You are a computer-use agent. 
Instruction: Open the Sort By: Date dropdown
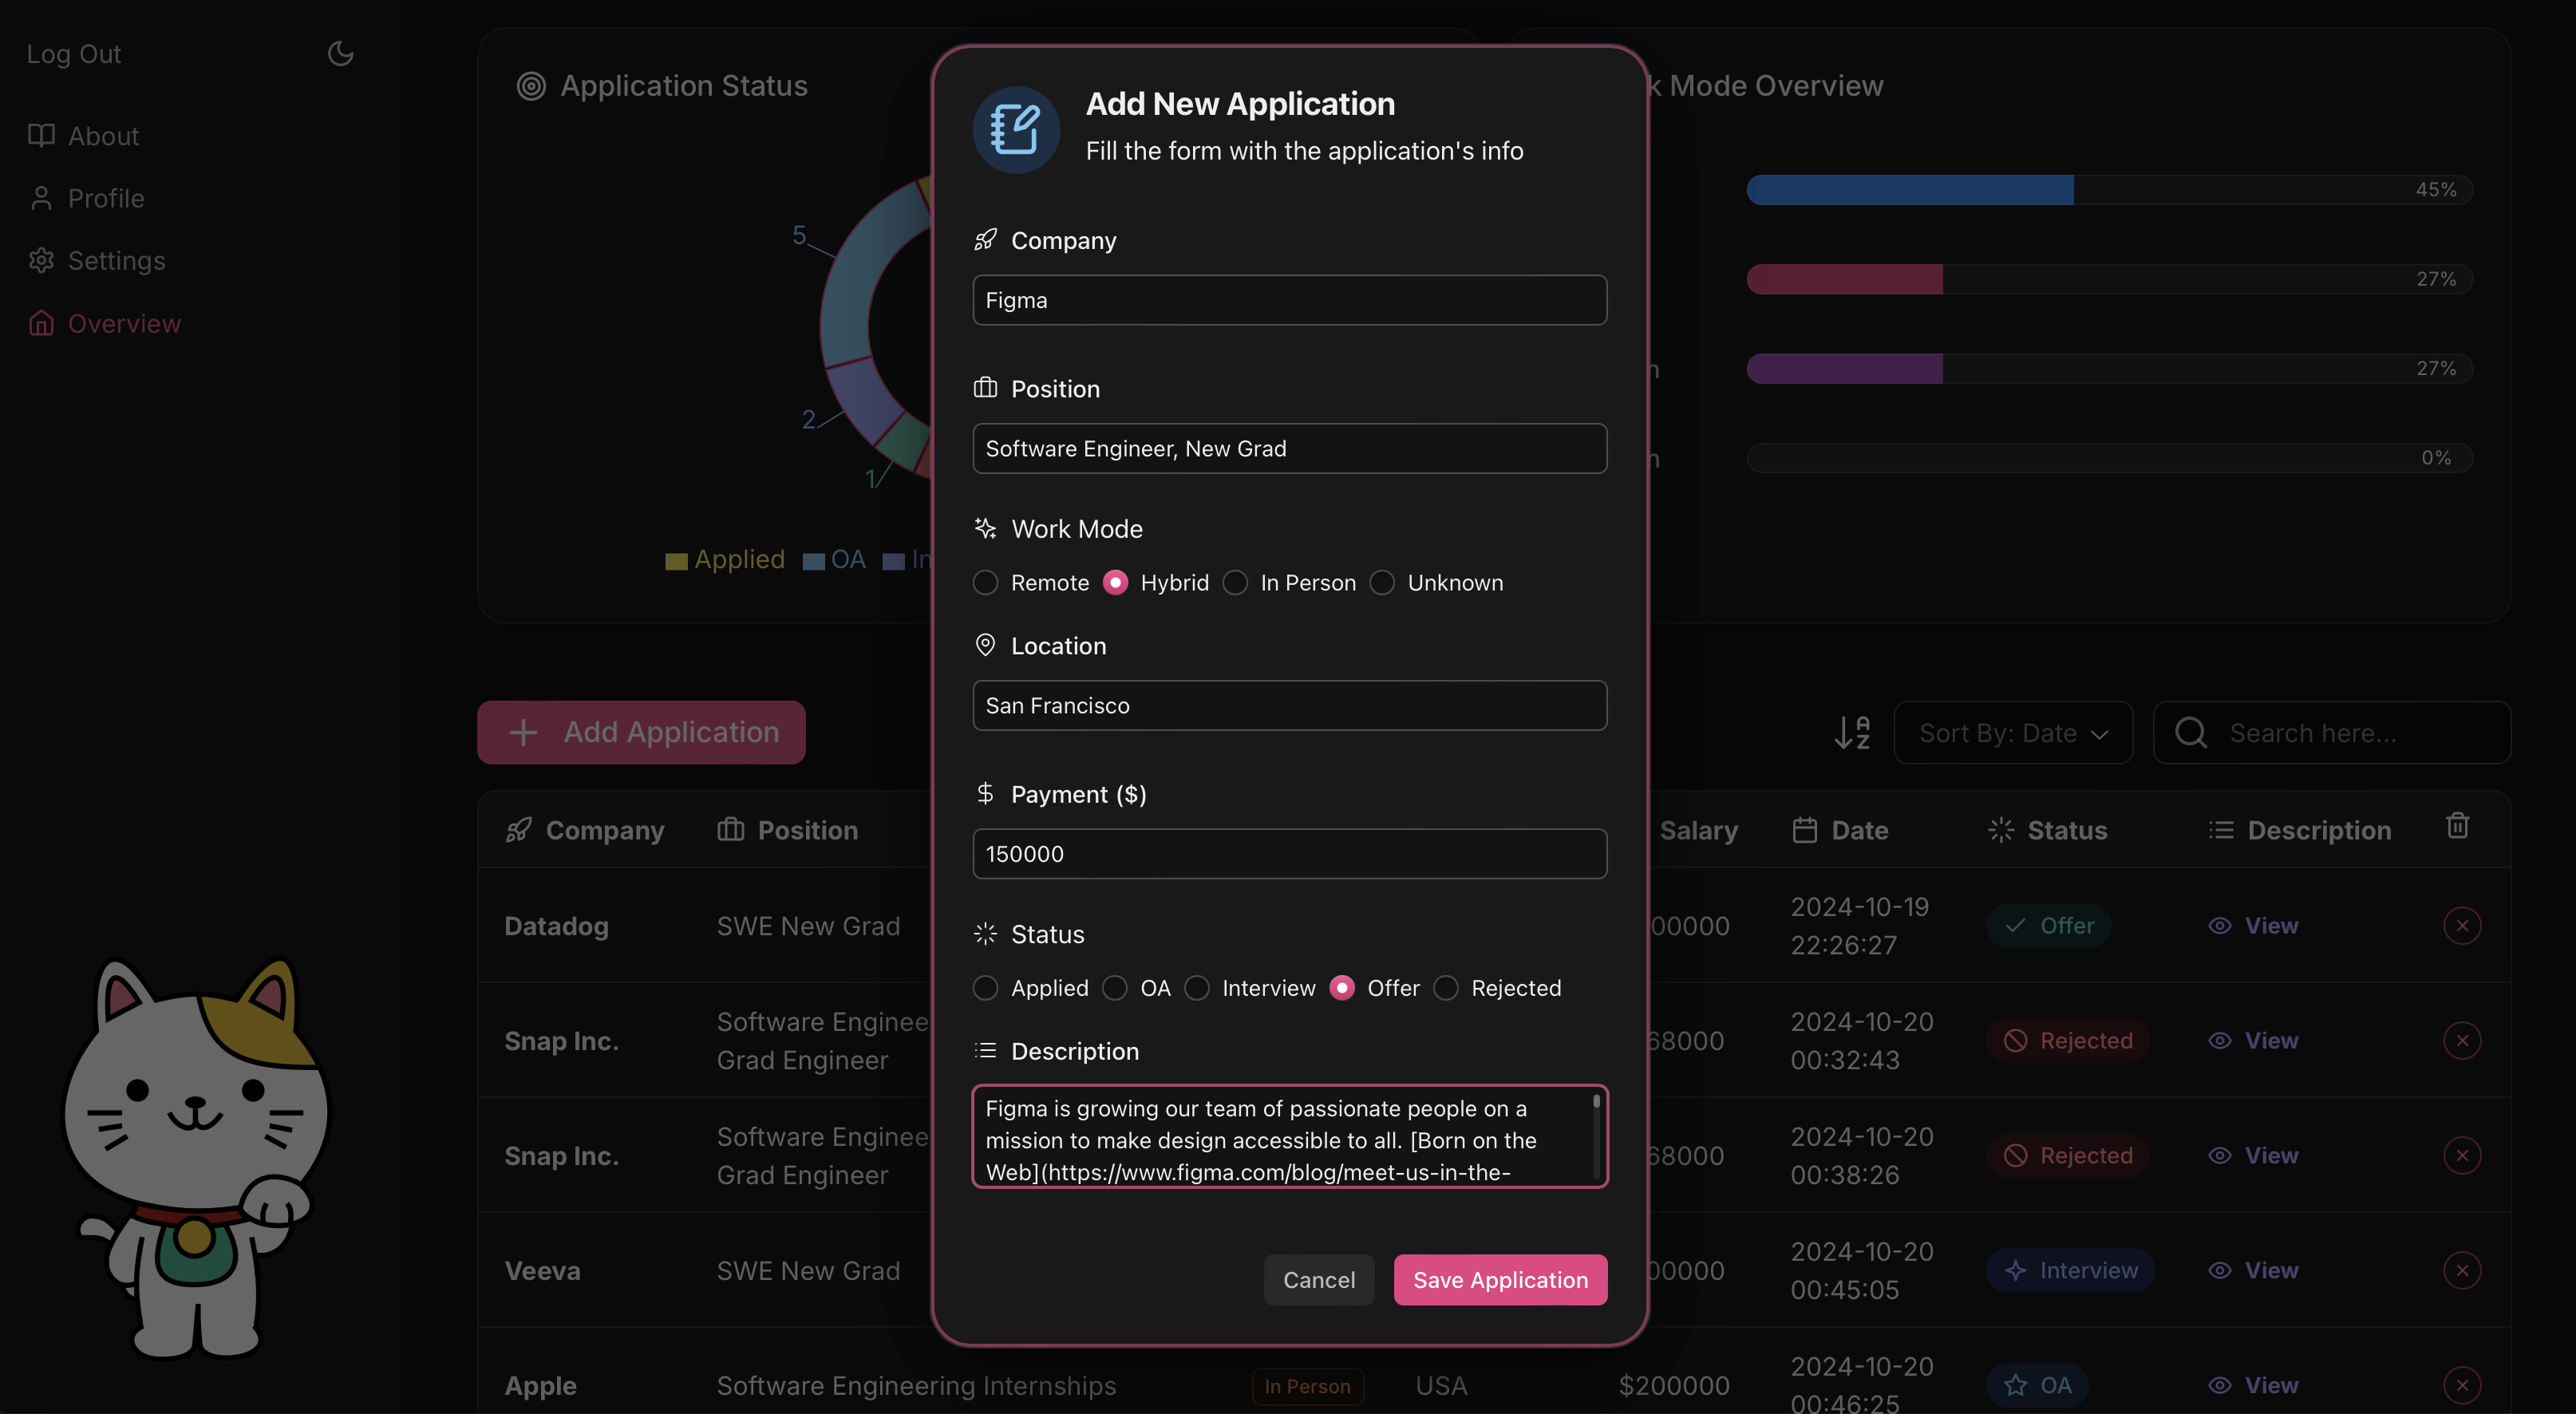[x=2012, y=733]
